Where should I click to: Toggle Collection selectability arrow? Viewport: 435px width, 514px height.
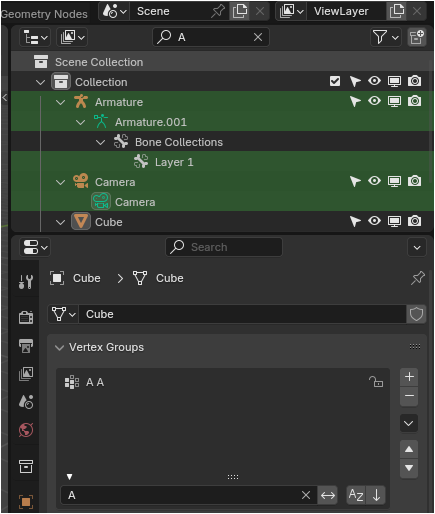click(x=355, y=81)
